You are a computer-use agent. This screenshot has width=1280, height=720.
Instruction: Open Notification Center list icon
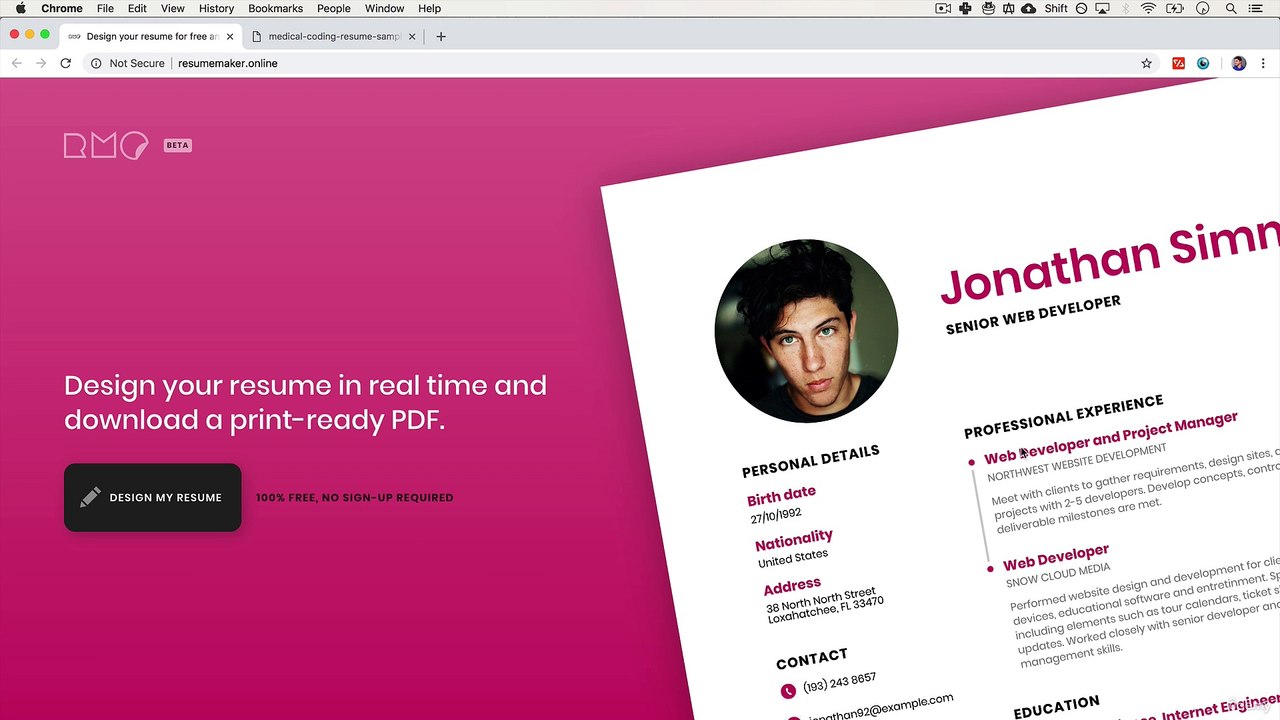(1257, 8)
